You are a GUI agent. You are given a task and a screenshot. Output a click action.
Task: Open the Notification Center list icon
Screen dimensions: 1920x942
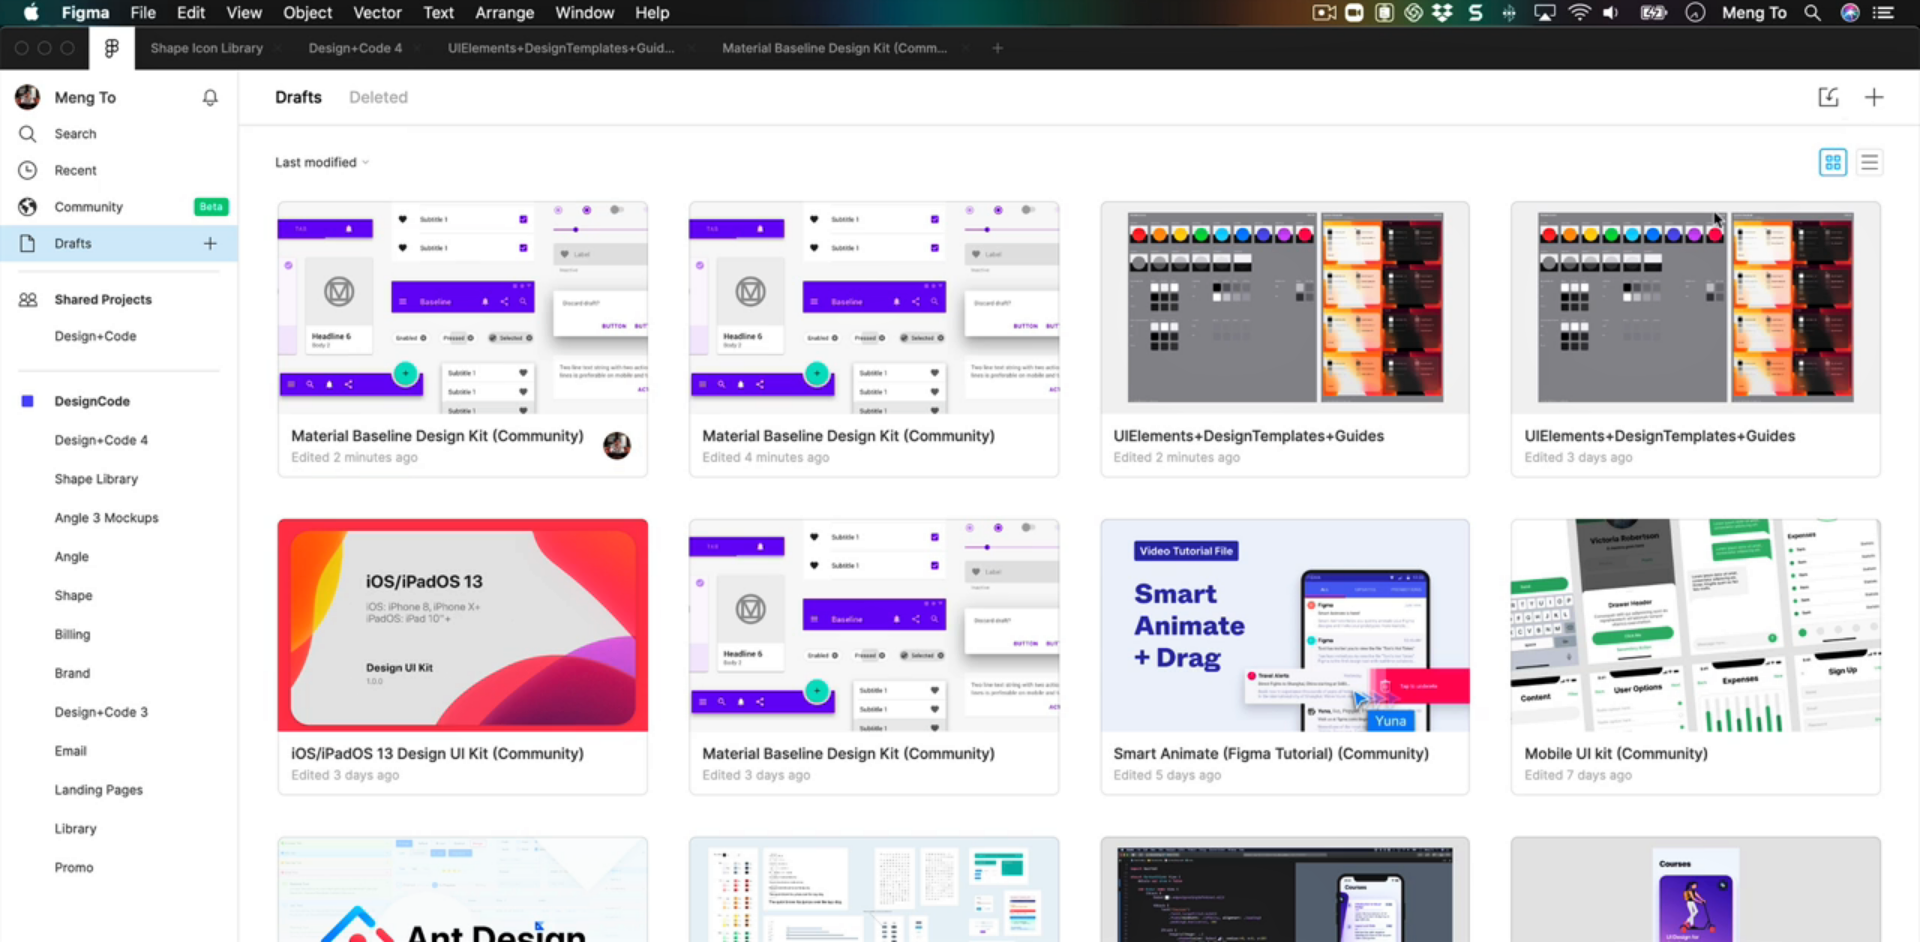1883,12
